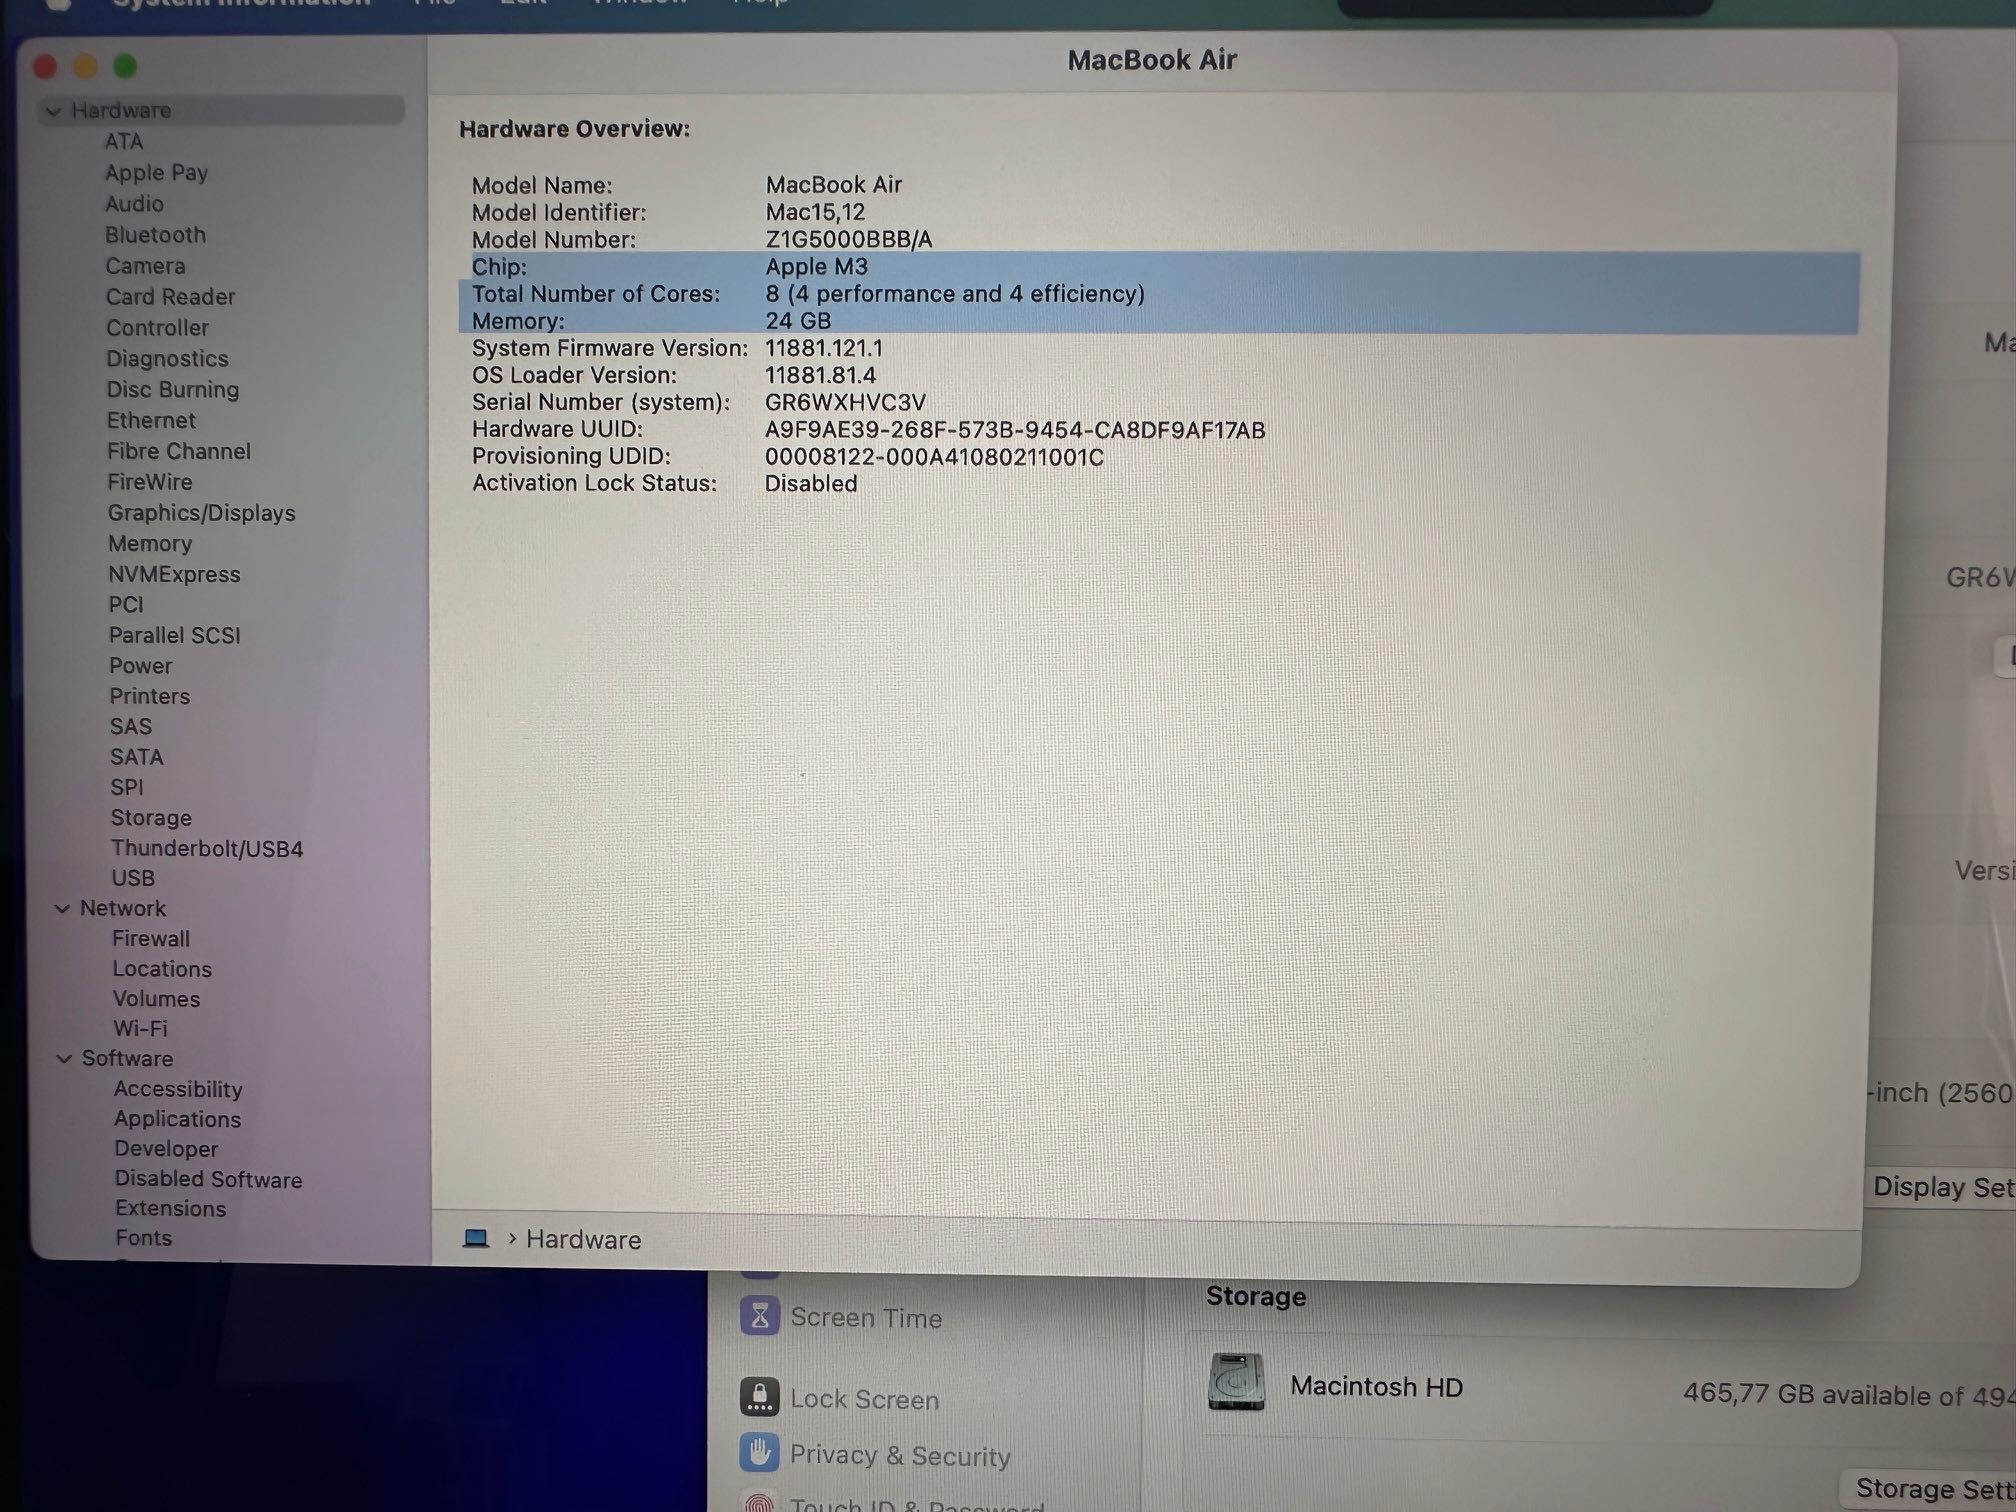Open Screen Time in System Settings
Screen dimensions: 2016x1512
pos(841,1318)
